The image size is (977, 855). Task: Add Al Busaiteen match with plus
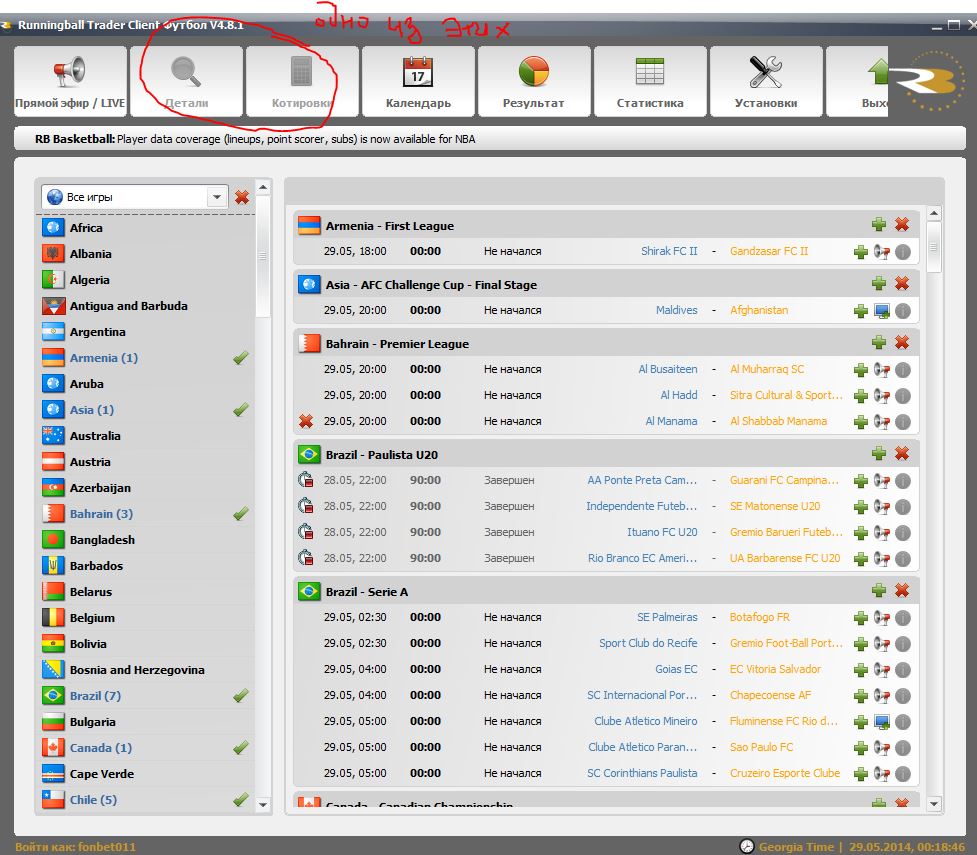coord(860,370)
